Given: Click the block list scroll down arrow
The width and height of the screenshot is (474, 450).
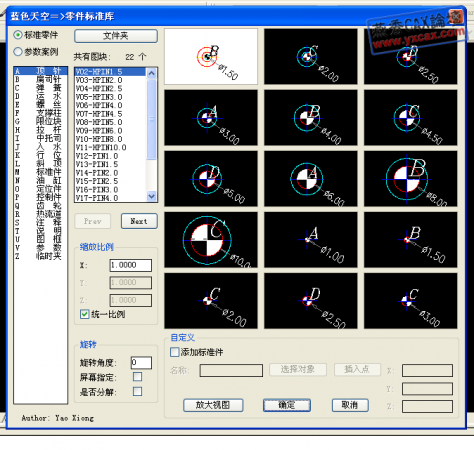Looking at the screenshot, I should [x=151, y=197].
